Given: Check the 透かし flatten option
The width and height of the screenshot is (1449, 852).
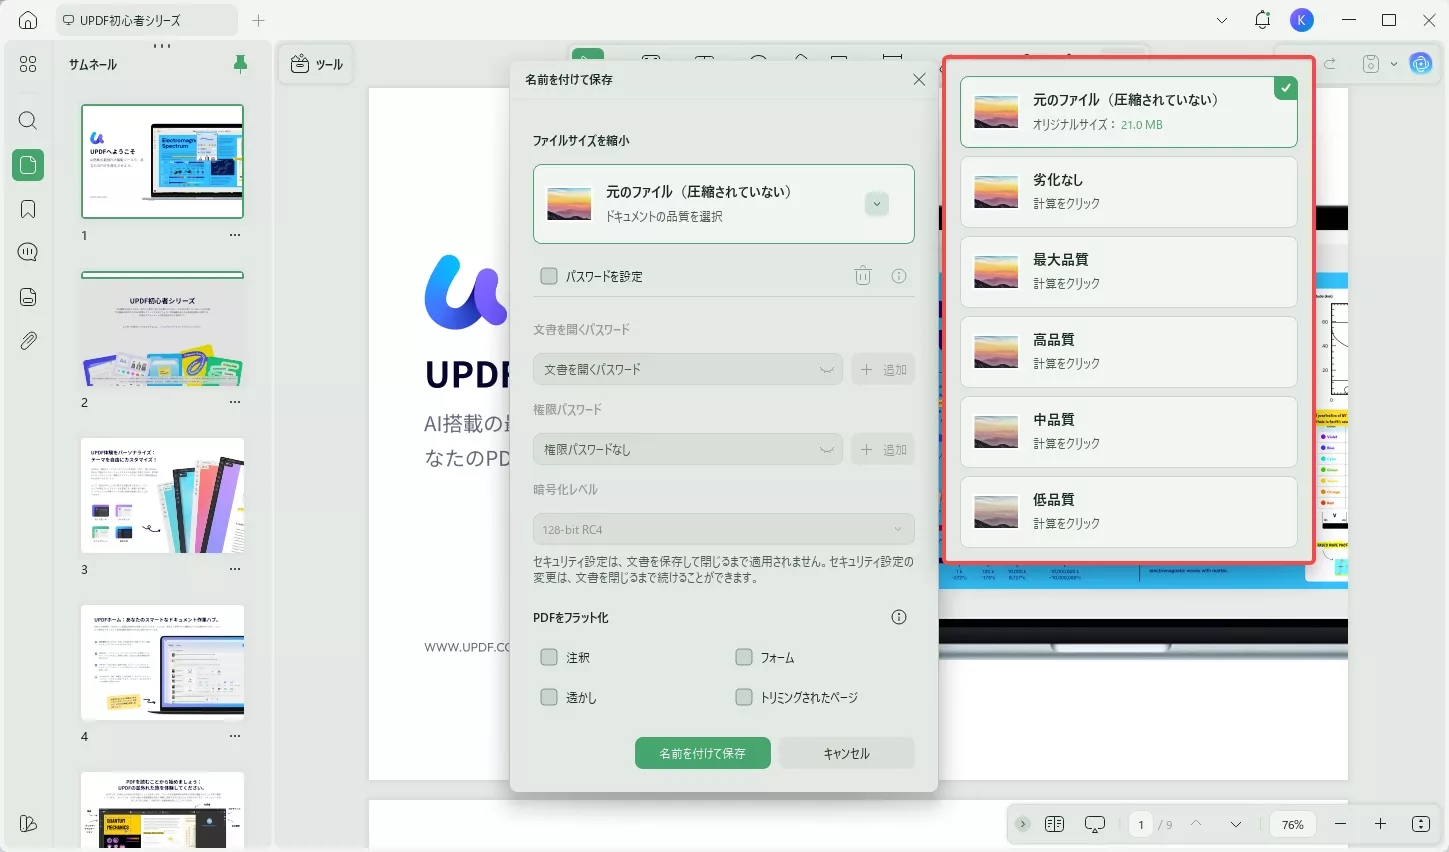Looking at the screenshot, I should pos(549,697).
